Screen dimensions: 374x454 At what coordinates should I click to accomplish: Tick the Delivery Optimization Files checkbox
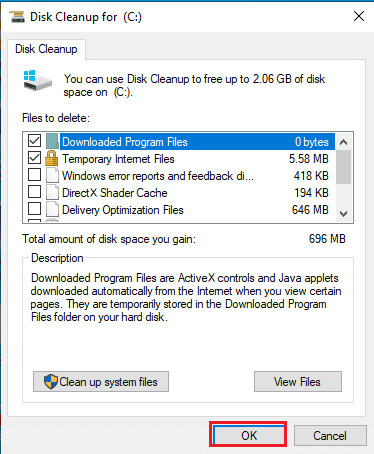(x=34, y=209)
